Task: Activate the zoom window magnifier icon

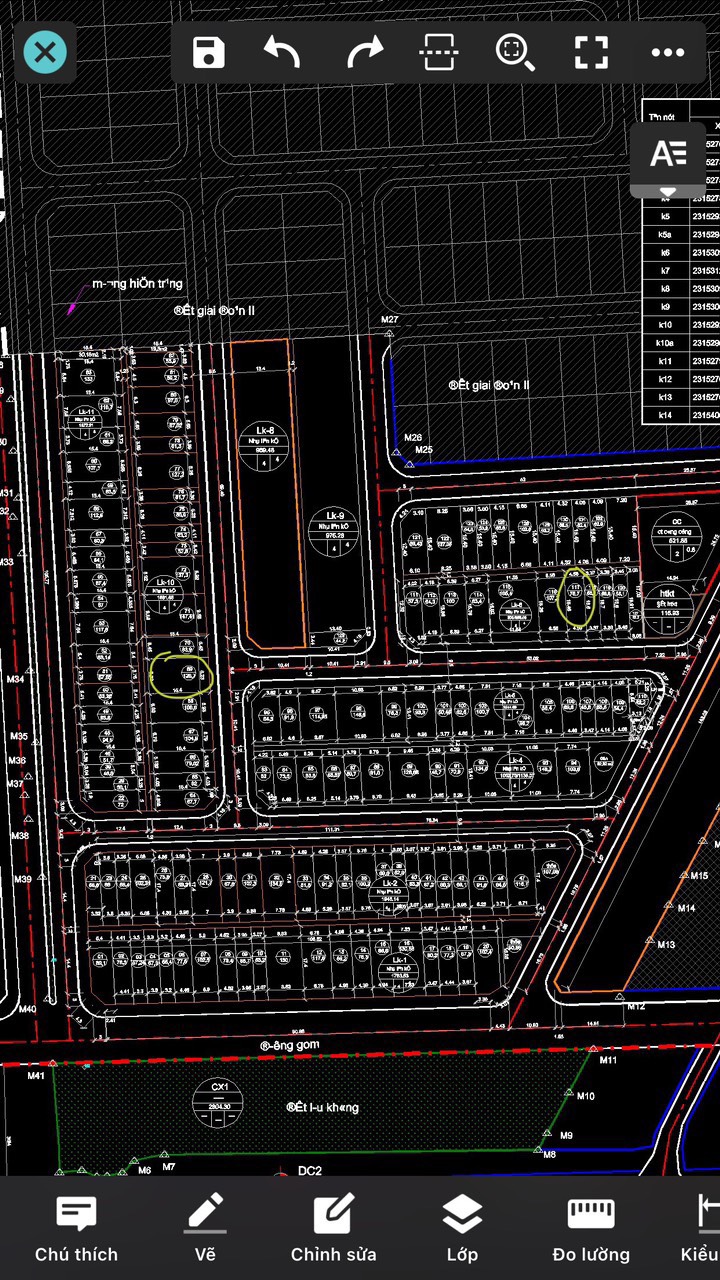Action: pyautogui.click(x=515, y=52)
